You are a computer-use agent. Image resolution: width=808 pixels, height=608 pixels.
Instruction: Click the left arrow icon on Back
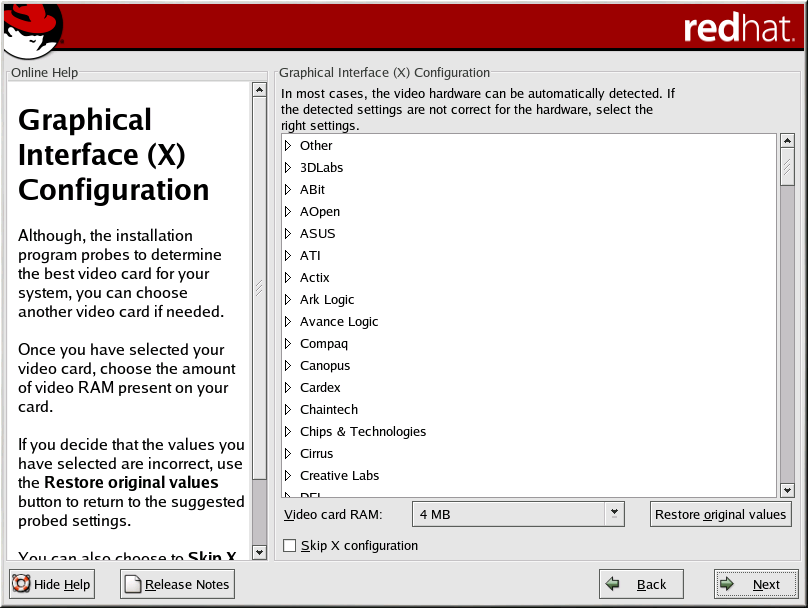tap(613, 584)
